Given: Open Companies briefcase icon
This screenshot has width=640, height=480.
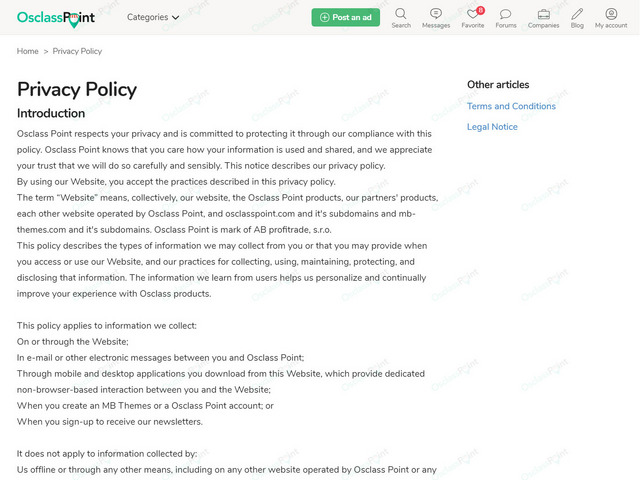Looking at the screenshot, I should 543,18.
